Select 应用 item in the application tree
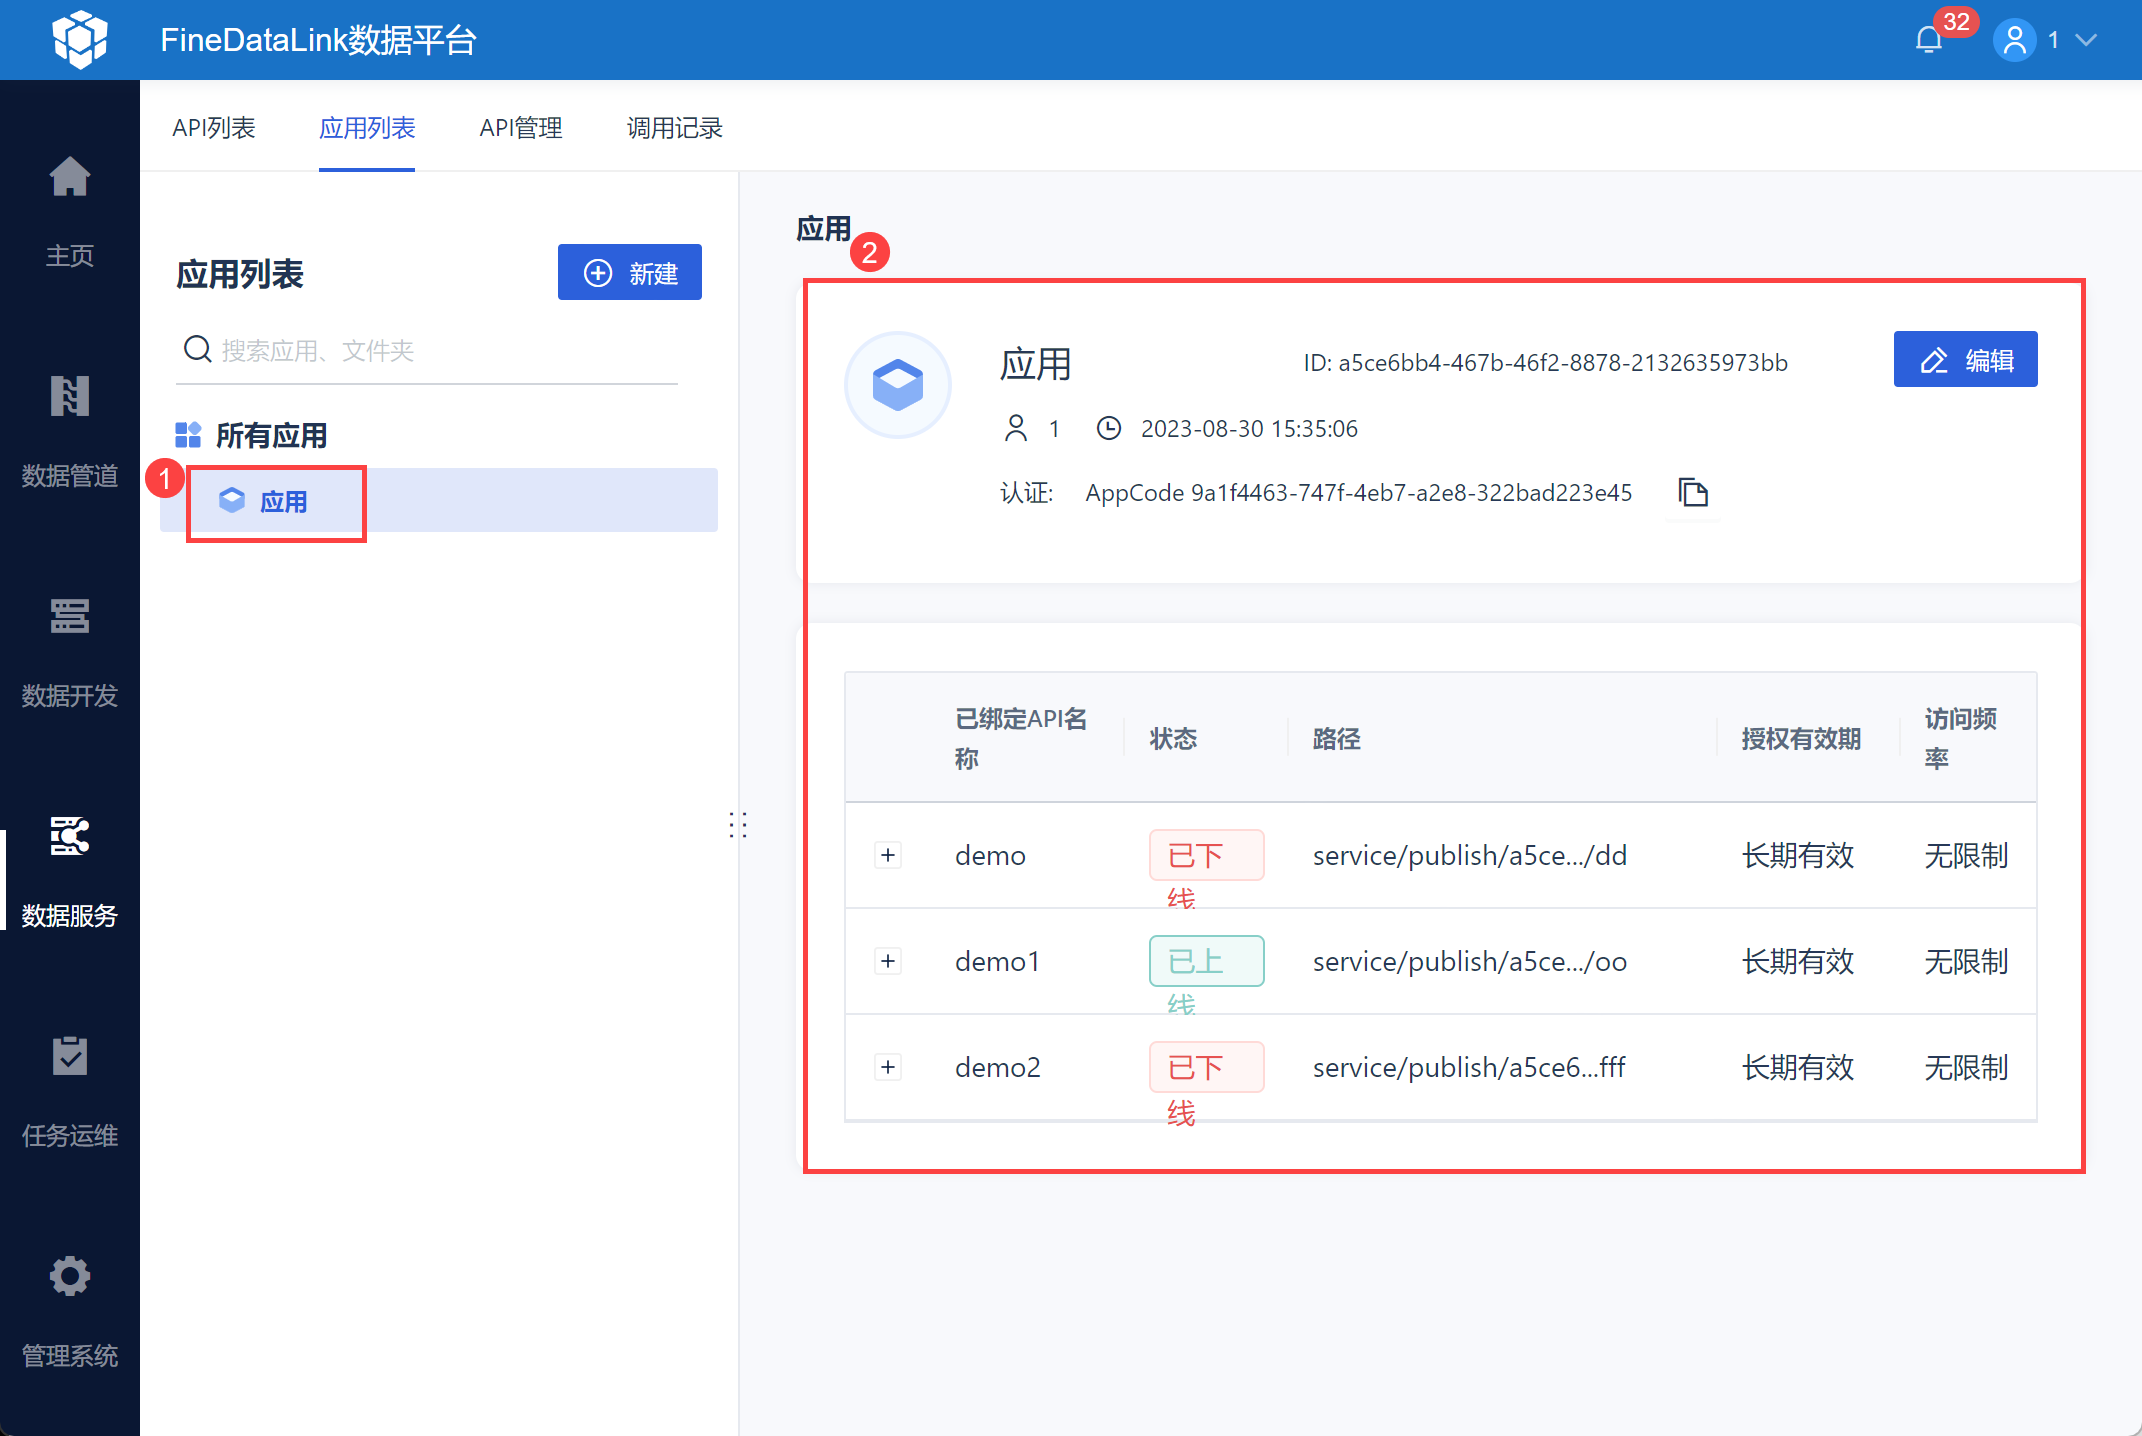Screen dimensions: 2142x1436 [283, 502]
